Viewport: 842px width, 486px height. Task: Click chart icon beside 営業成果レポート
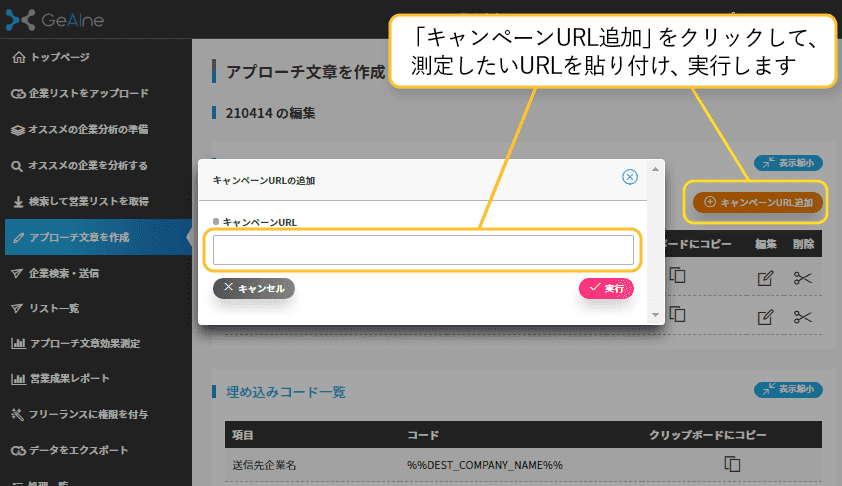point(18,379)
